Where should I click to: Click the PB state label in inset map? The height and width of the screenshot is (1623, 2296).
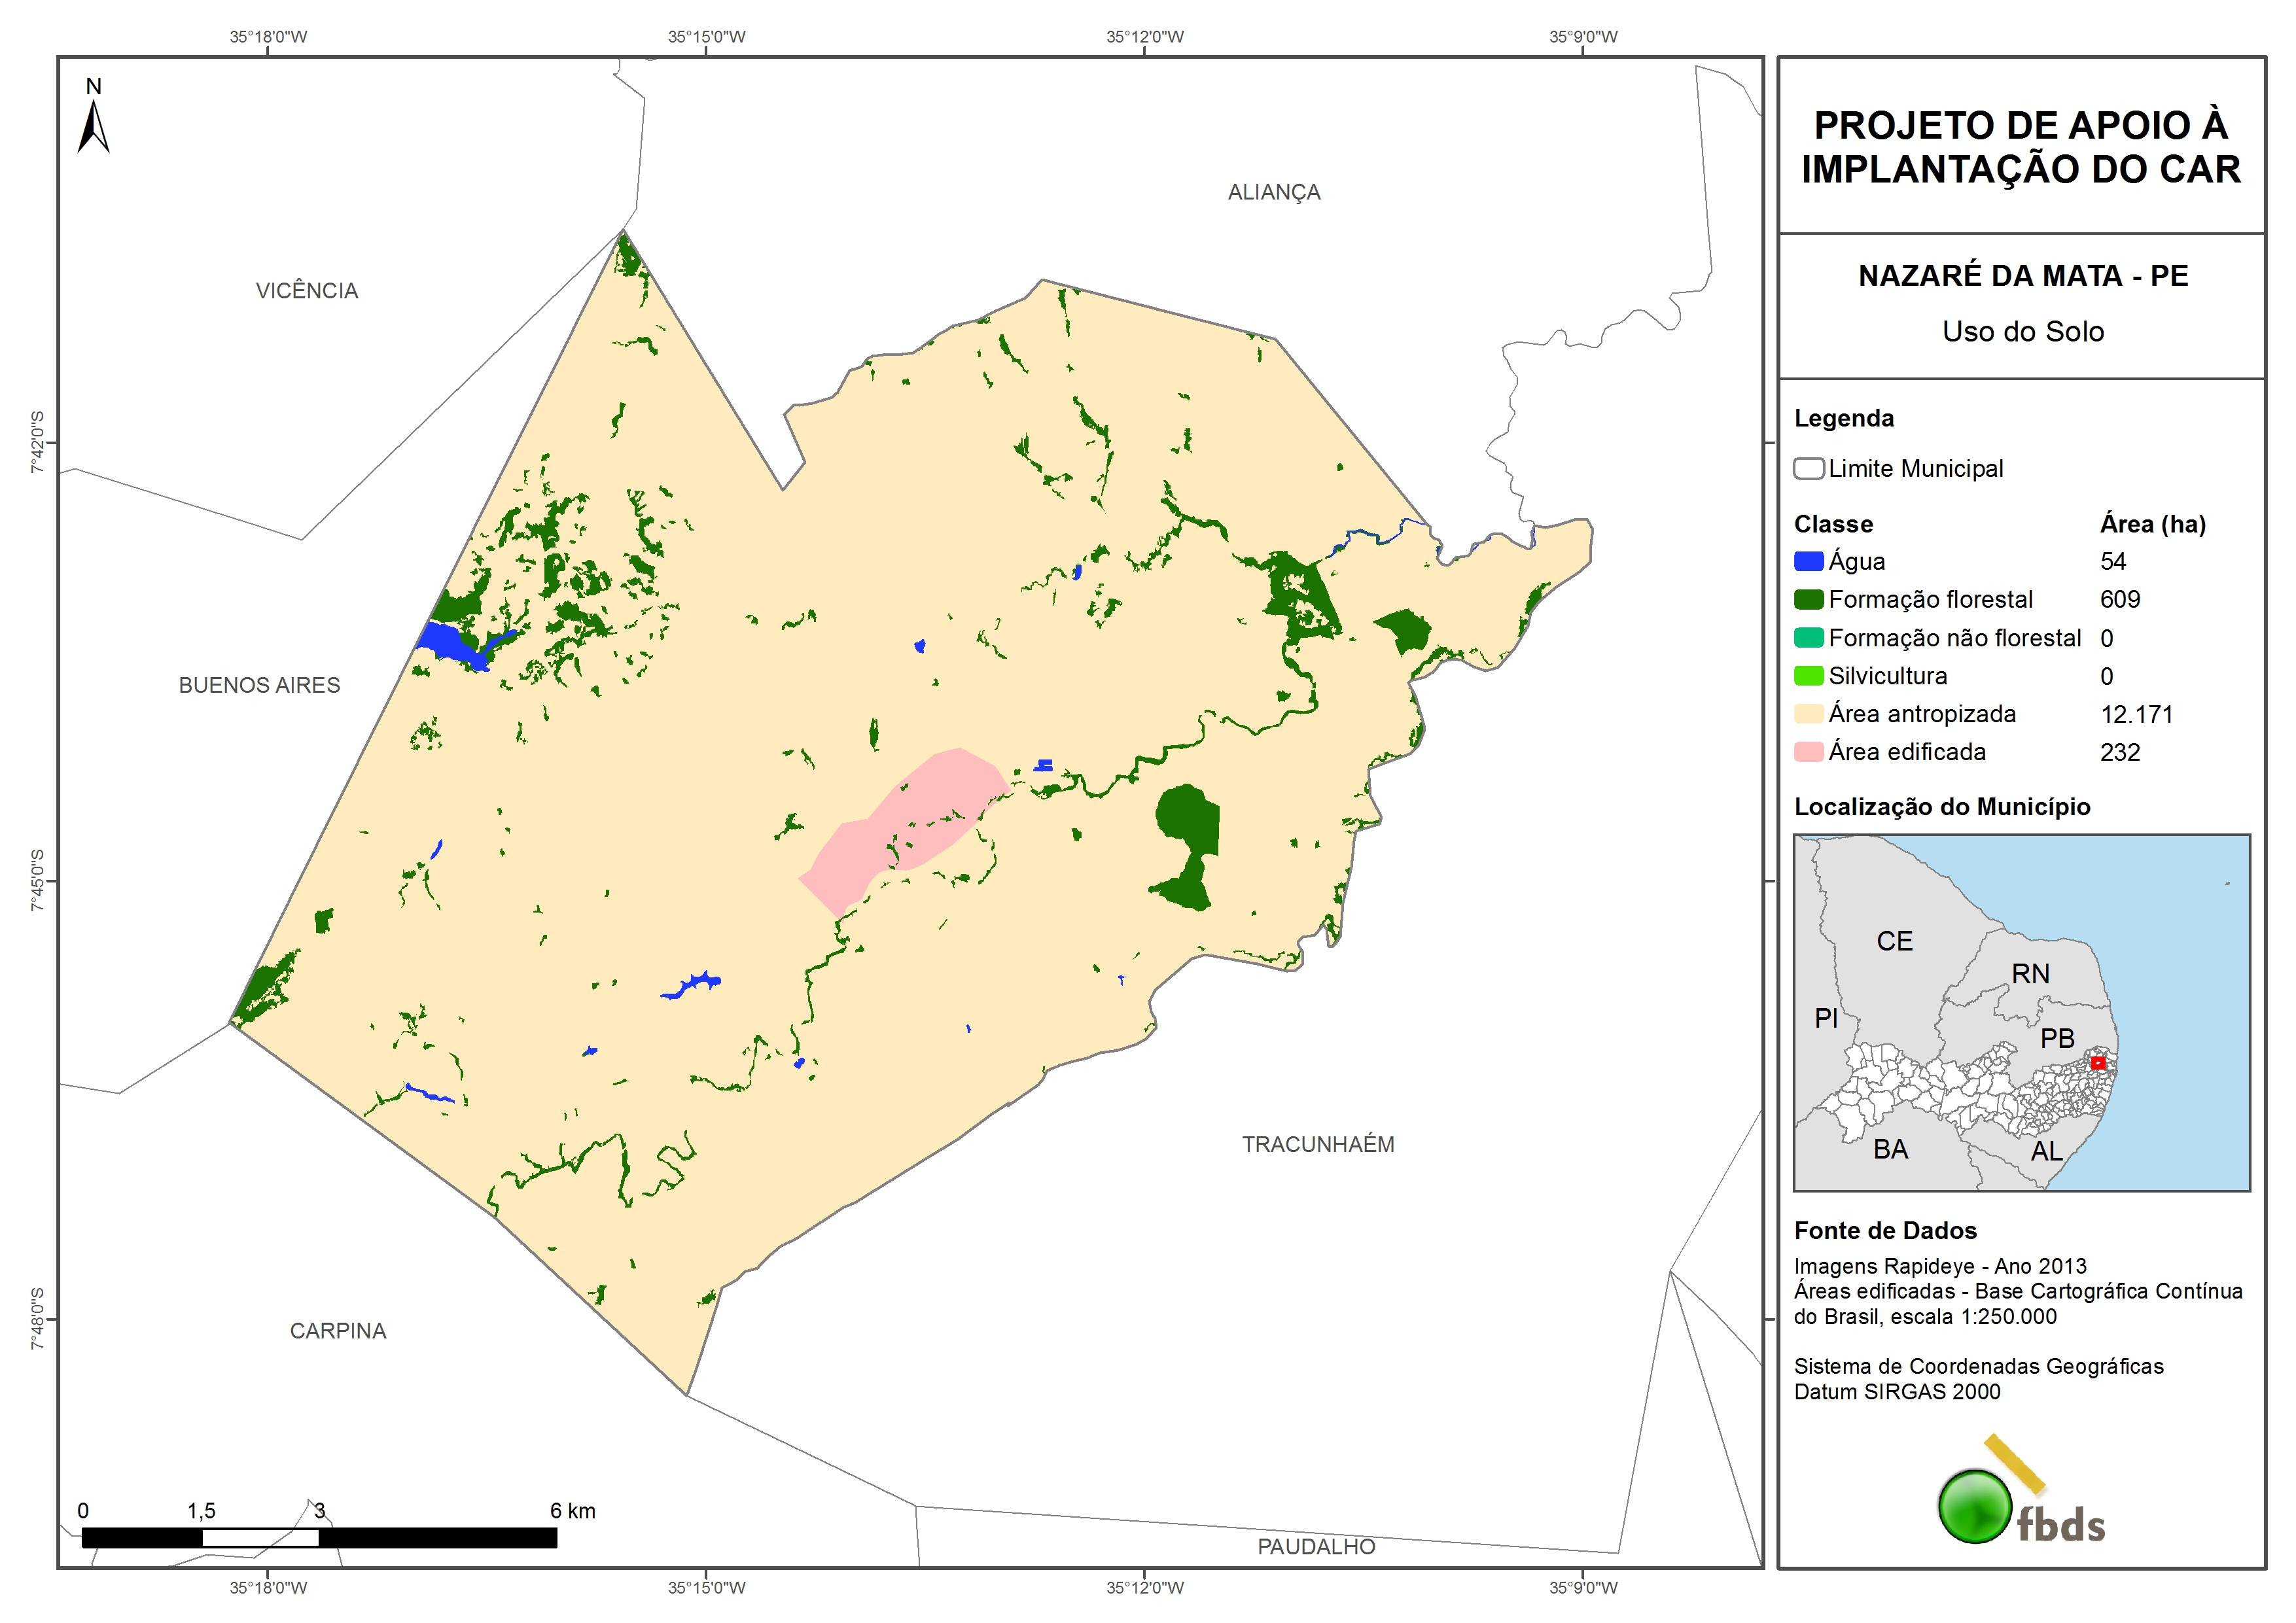(2057, 1038)
